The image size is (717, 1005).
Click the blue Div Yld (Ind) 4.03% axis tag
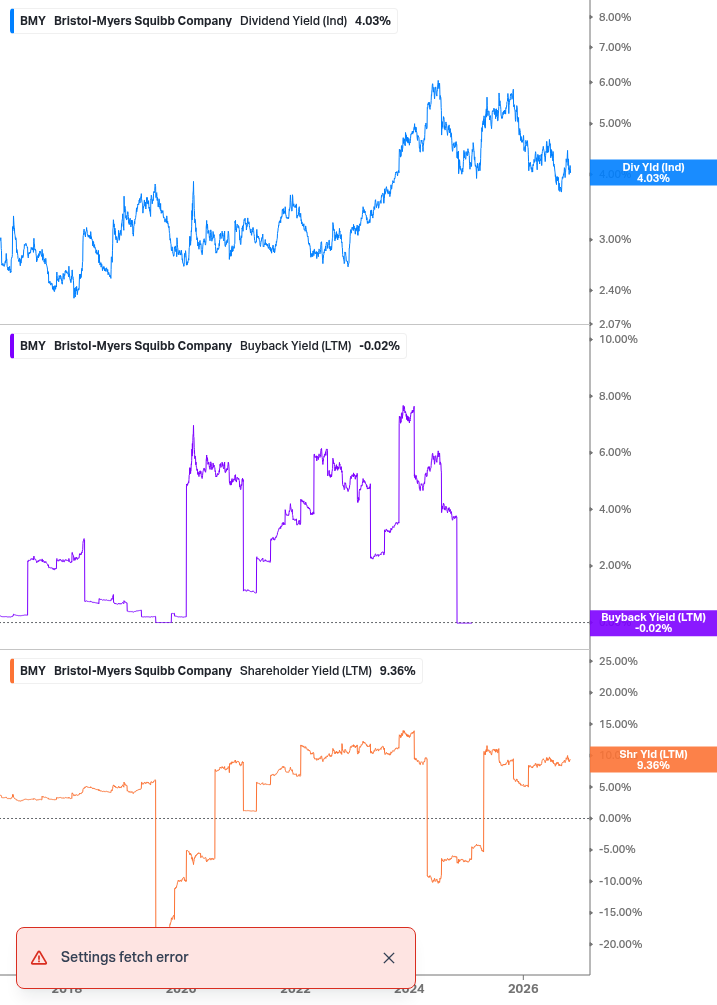653,172
